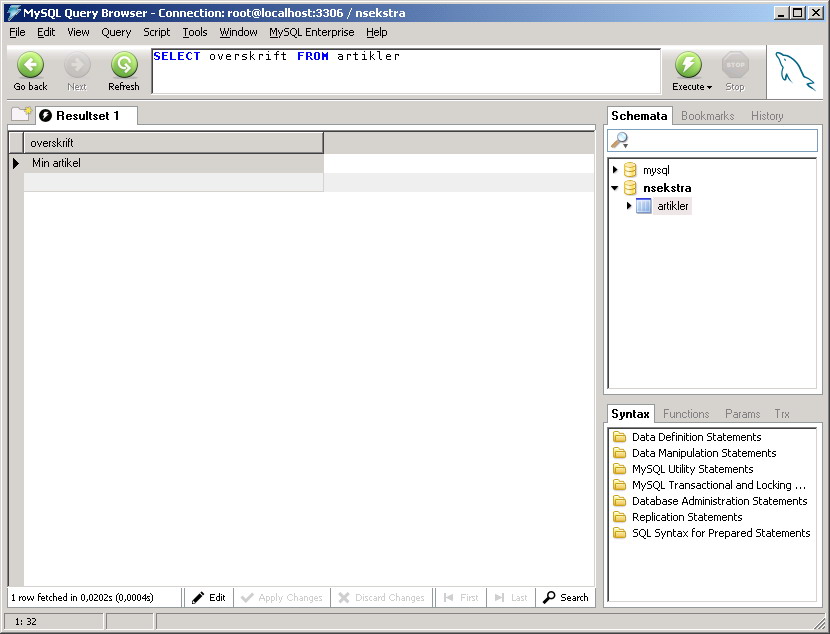The width and height of the screenshot is (830, 634).
Task: Open the MySQL Enterprise menu
Action: 311,32
